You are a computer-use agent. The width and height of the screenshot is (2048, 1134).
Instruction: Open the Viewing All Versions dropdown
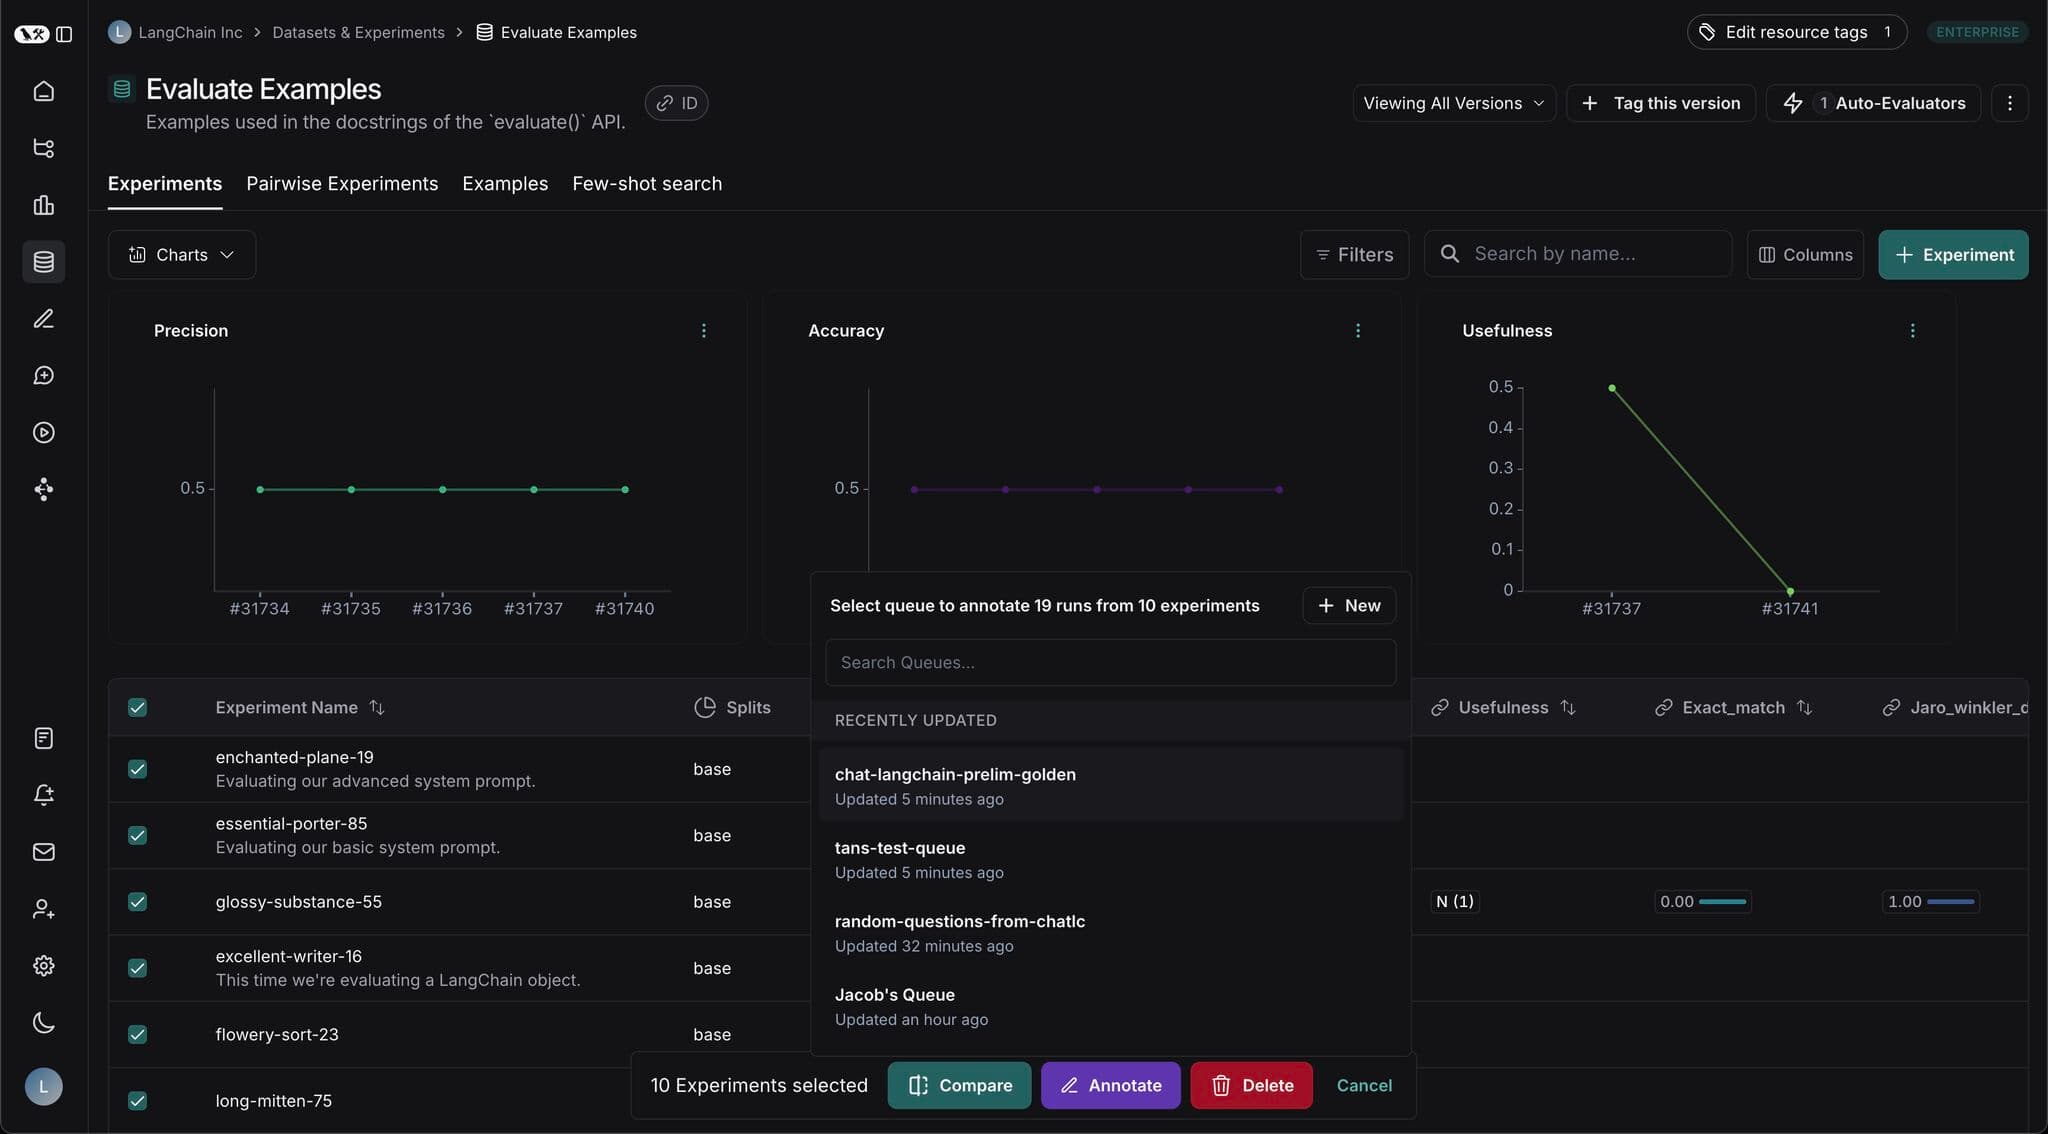click(1452, 102)
